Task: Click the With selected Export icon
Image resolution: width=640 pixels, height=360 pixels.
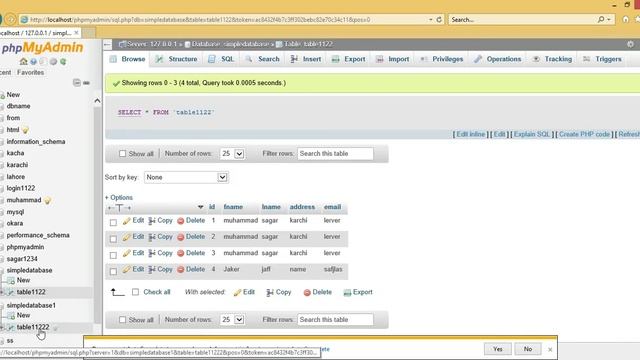Action: [x=347, y=293]
